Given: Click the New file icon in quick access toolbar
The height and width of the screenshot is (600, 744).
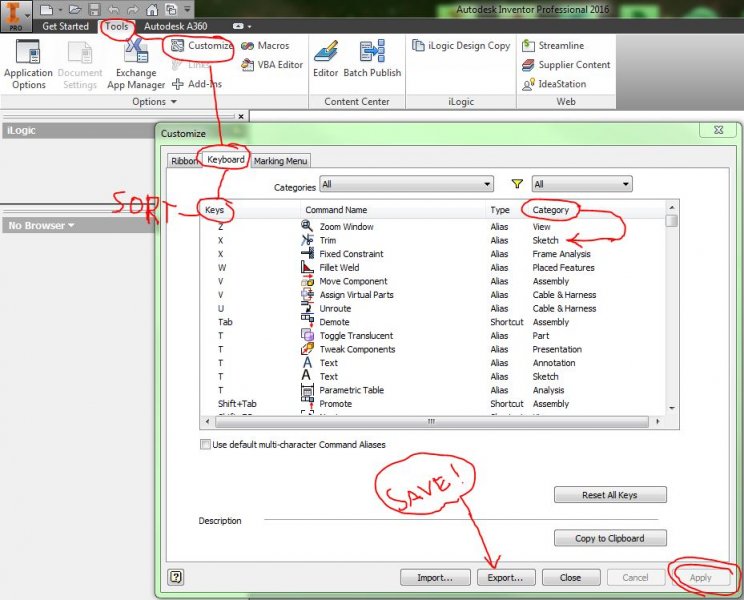Looking at the screenshot, I should [46, 9].
